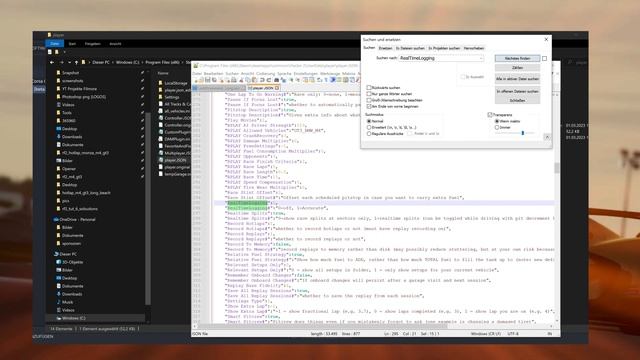640x360 pixels.
Task: Click the Zoom Out icon in Notepad++ toolbar
Action: pyautogui.click(x=298, y=80)
